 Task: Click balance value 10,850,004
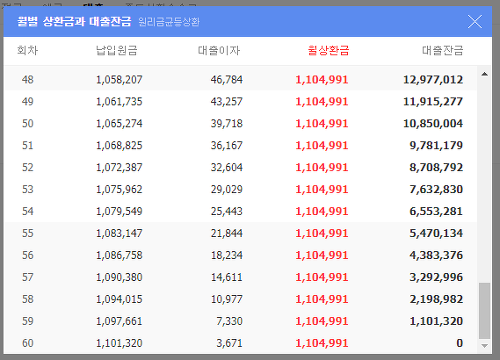pyautogui.click(x=433, y=123)
